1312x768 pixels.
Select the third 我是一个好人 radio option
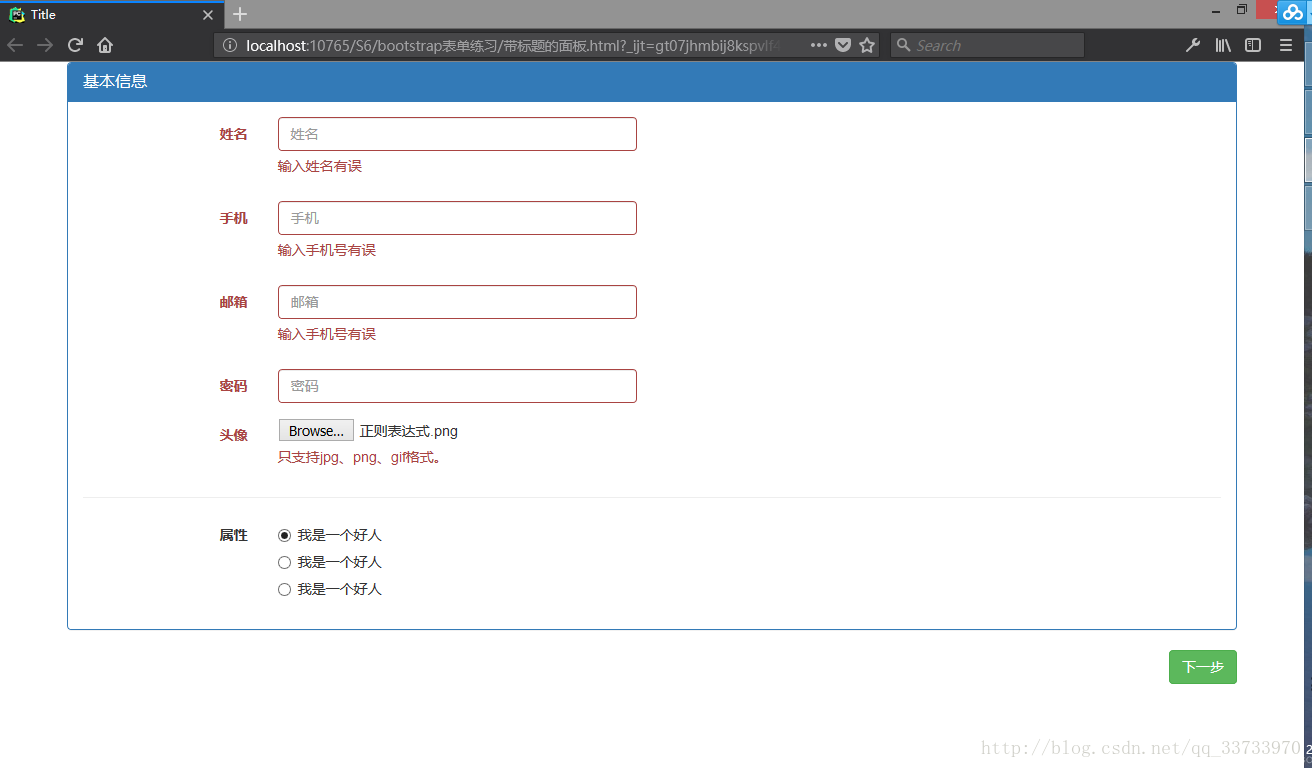pos(284,589)
